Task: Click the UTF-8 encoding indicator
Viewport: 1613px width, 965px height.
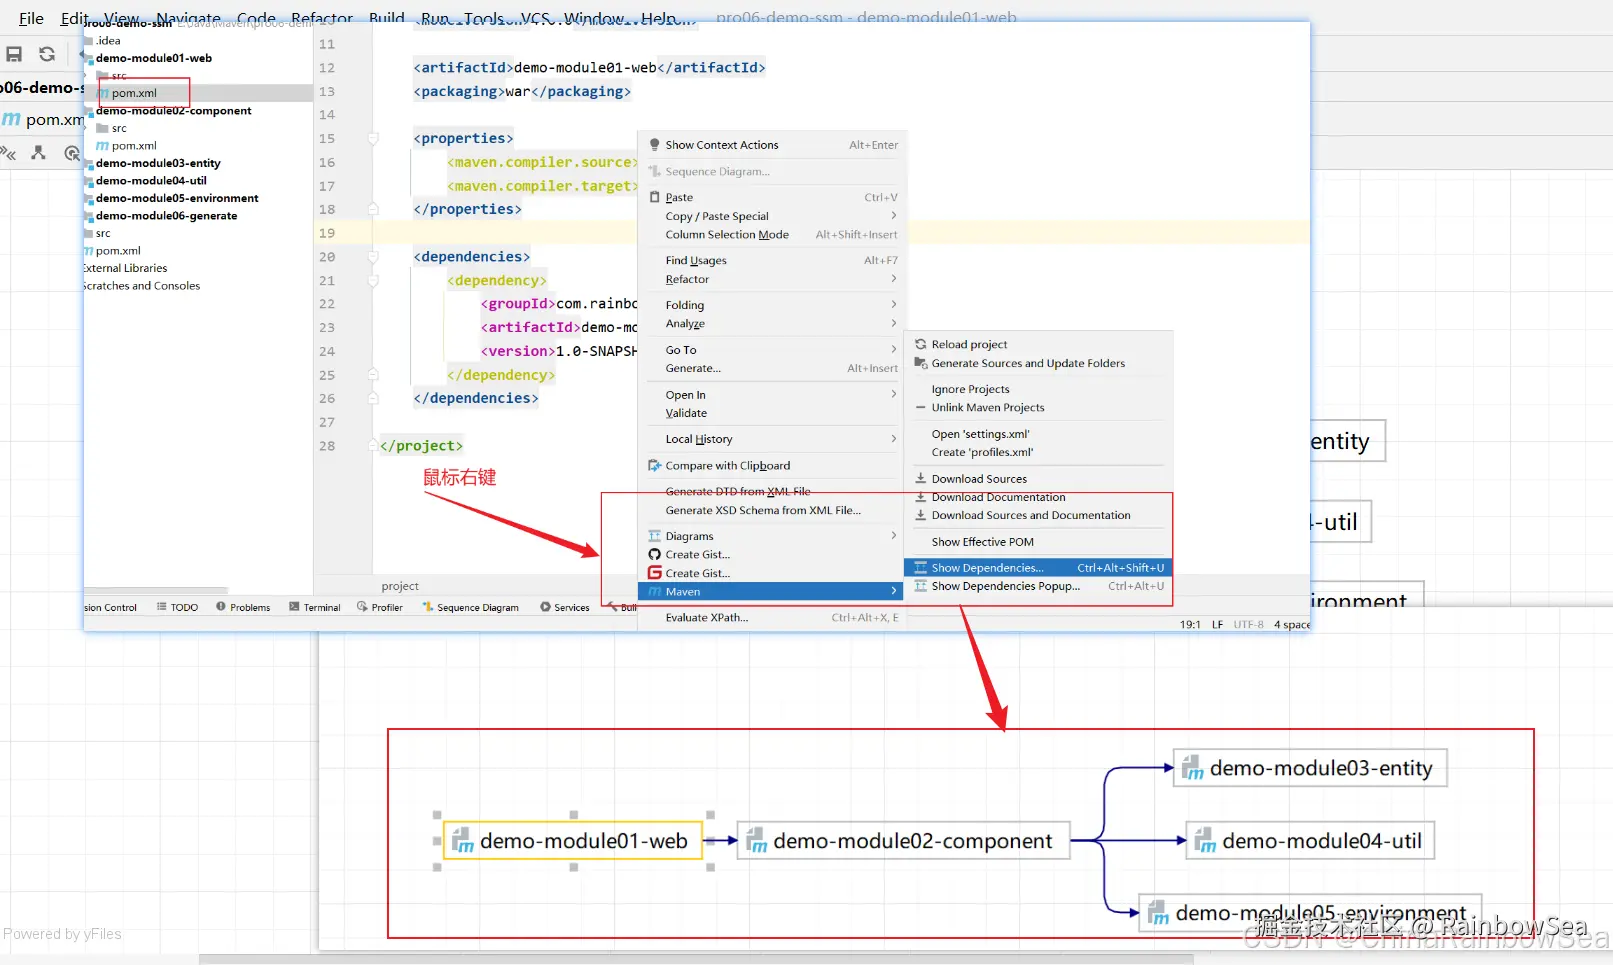Action: click(x=1249, y=625)
